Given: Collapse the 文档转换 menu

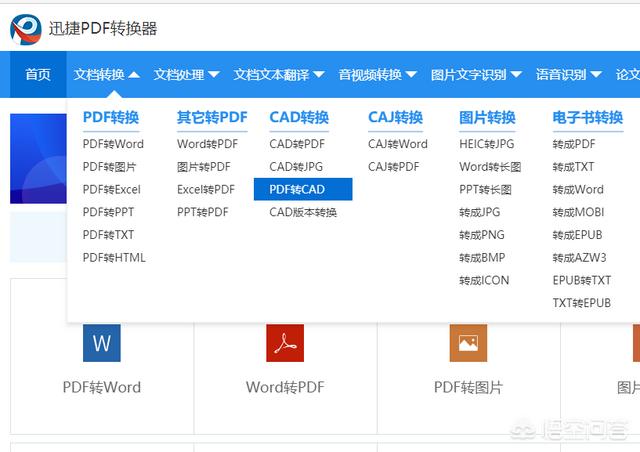Looking at the screenshot, I should (x=107, y=74).
